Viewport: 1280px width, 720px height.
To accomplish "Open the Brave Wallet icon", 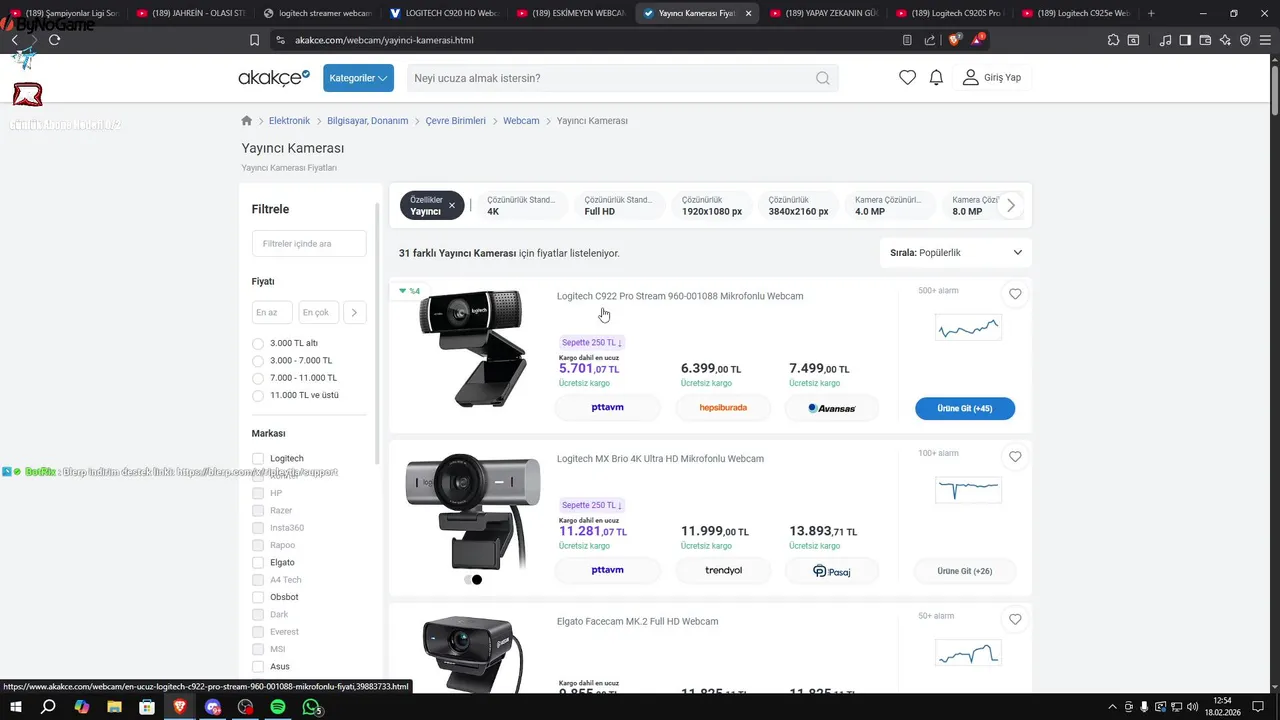I will click(1205, 40).
